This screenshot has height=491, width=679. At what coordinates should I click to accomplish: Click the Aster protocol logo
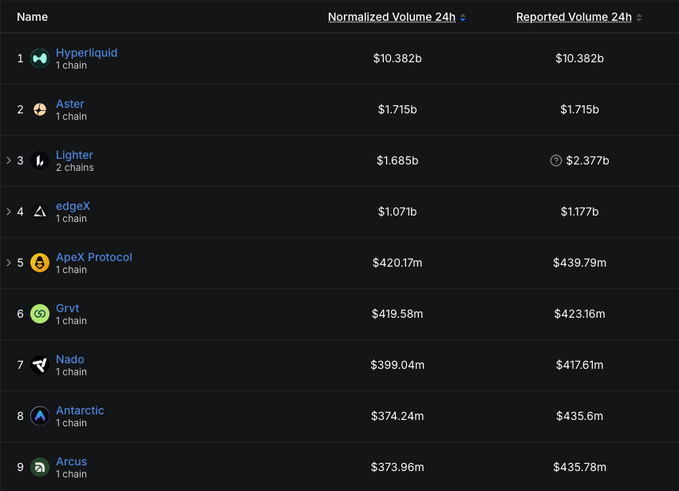pyautogui.click(x=40, y=110)
